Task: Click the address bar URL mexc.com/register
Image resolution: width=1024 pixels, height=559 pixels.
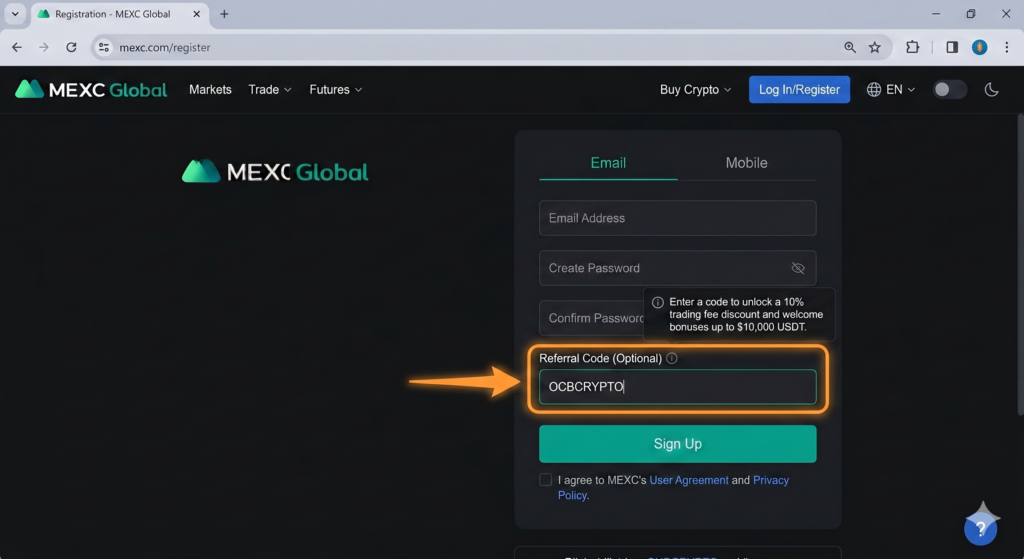Action: pos(165,48)
